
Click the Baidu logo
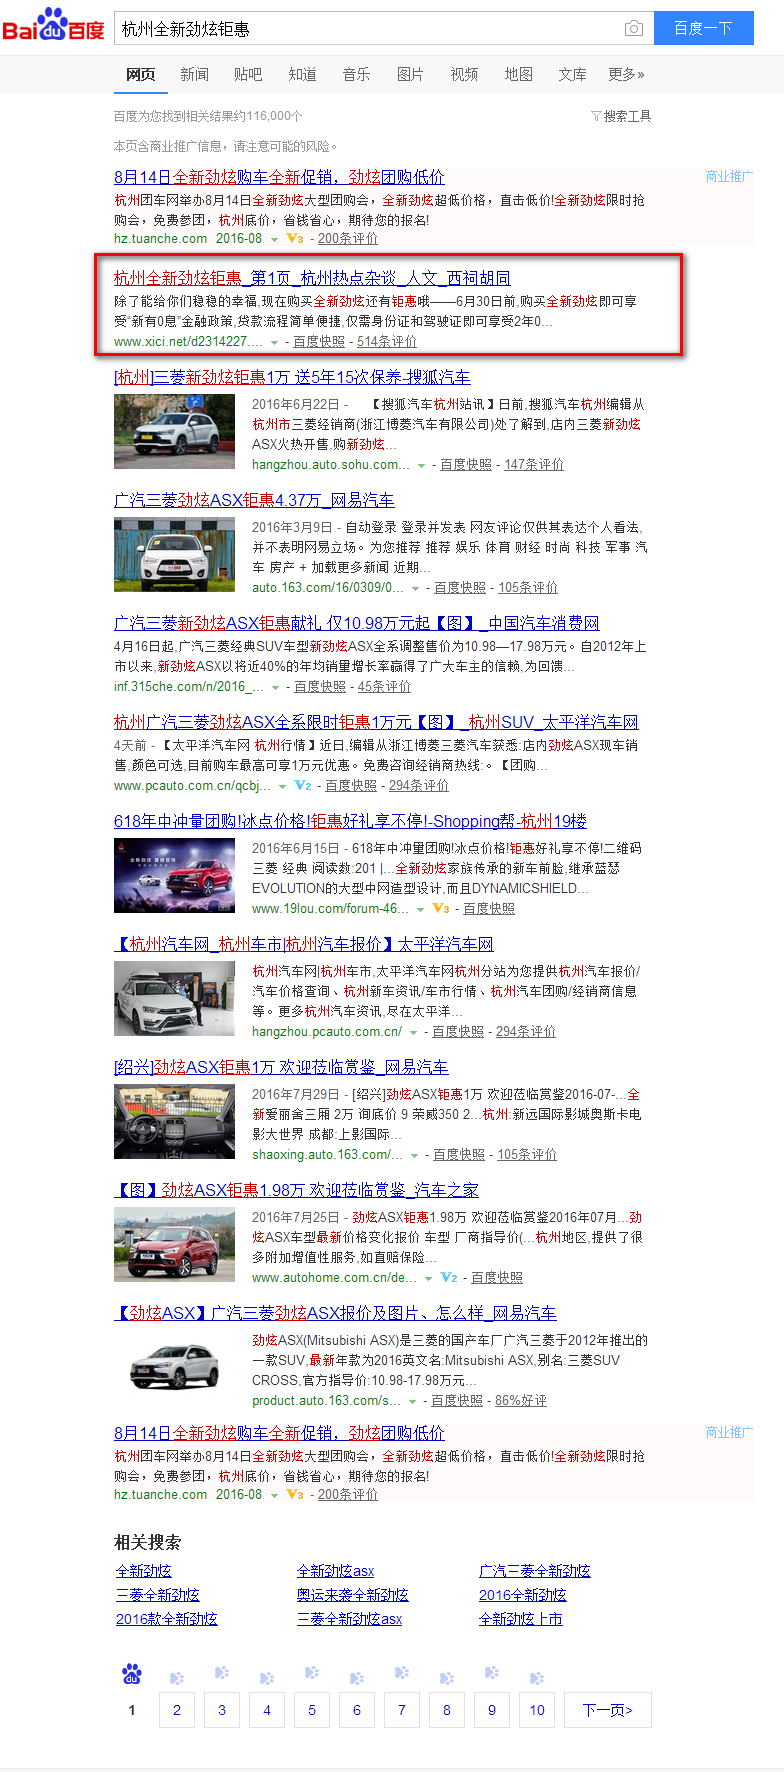[53, 25]
